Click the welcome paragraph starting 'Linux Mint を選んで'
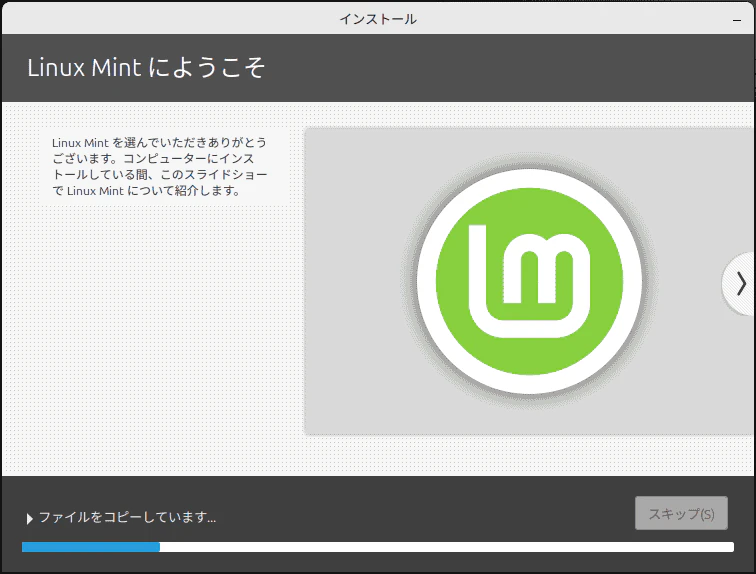Screen dimensions: 756x574 (x=160, y=166)
